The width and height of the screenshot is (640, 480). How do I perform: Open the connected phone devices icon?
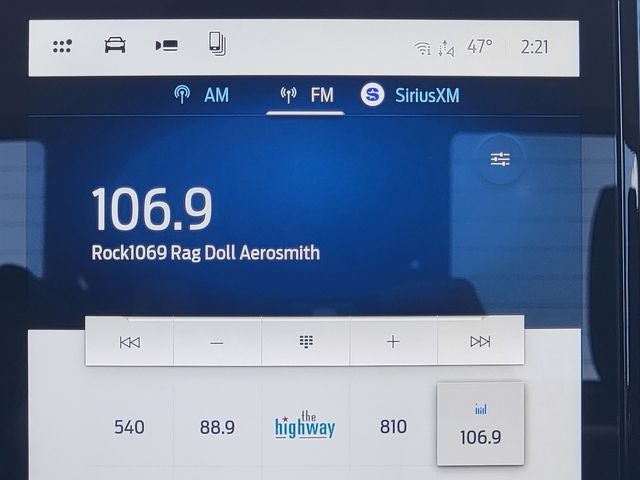point(218,44)
